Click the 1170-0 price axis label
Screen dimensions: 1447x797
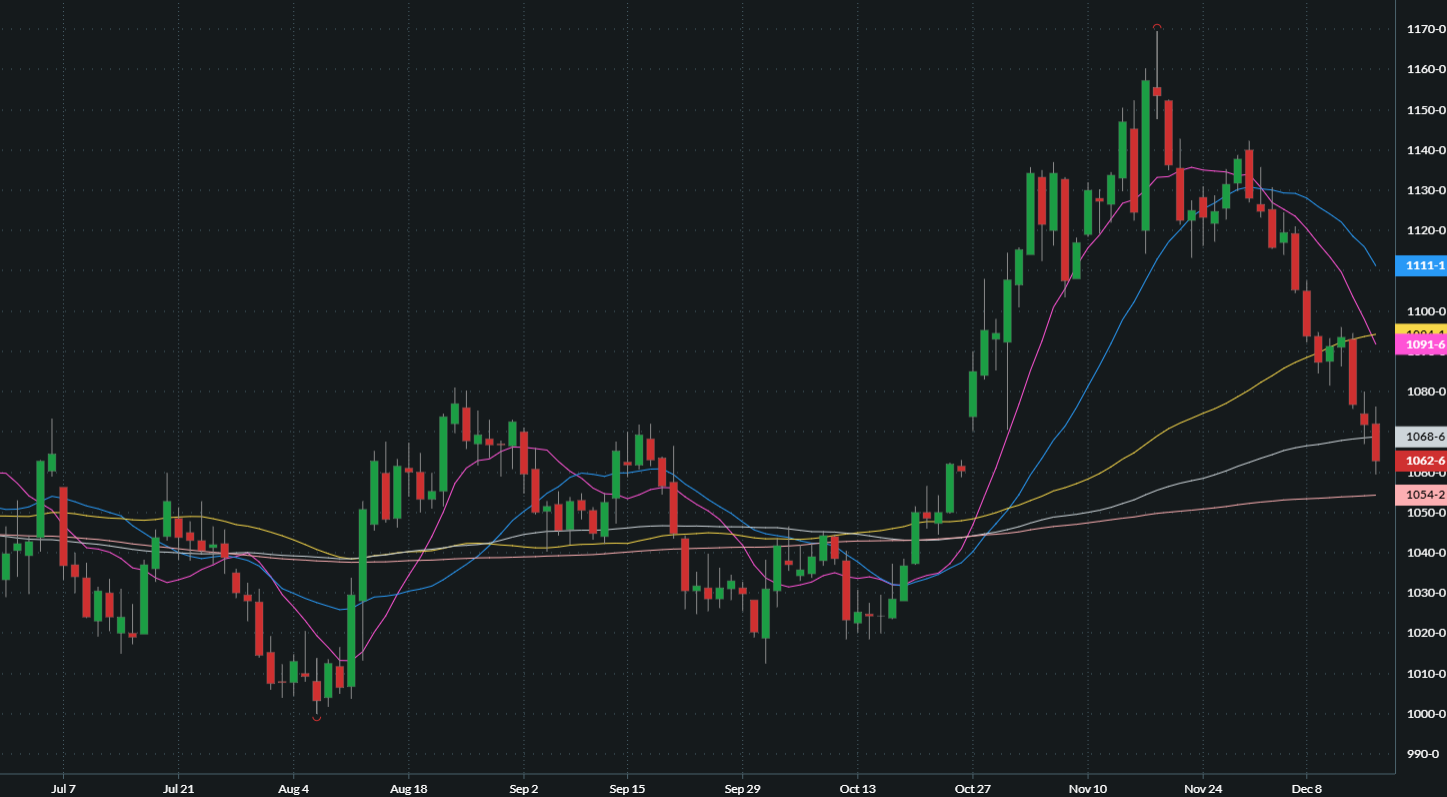click(1425, 29)
